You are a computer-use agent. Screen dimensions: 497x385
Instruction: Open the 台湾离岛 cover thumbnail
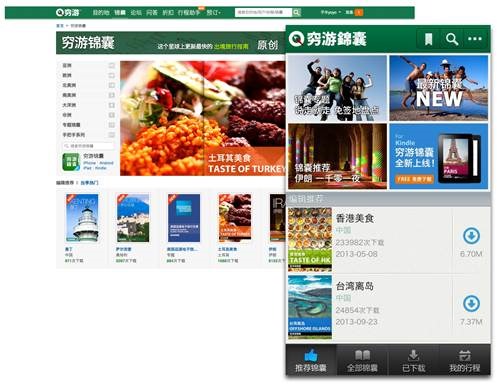[310, 307]
